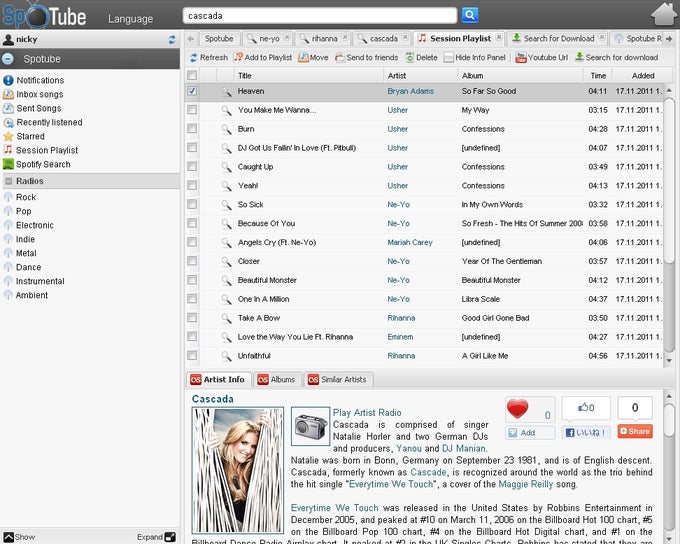This screenshot has width=680, height=544.
Task: Open Sent Songs
Action: tap(32, 108)
